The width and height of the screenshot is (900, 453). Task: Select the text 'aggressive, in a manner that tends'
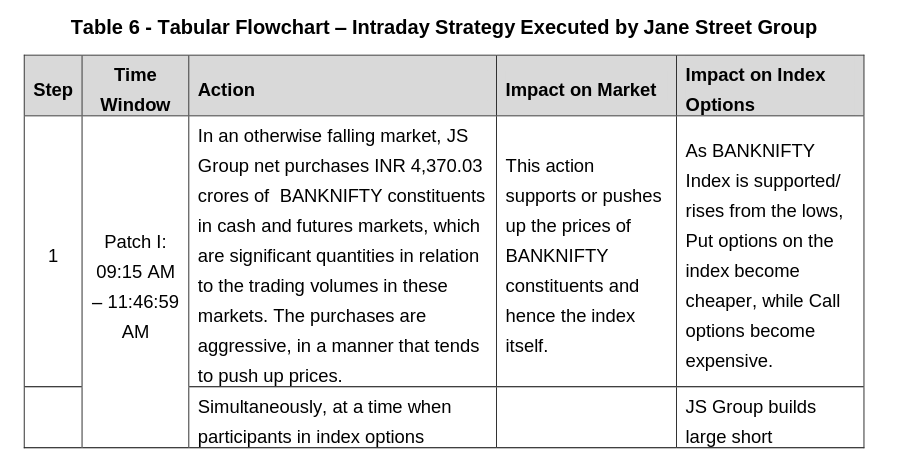point(338,346)
